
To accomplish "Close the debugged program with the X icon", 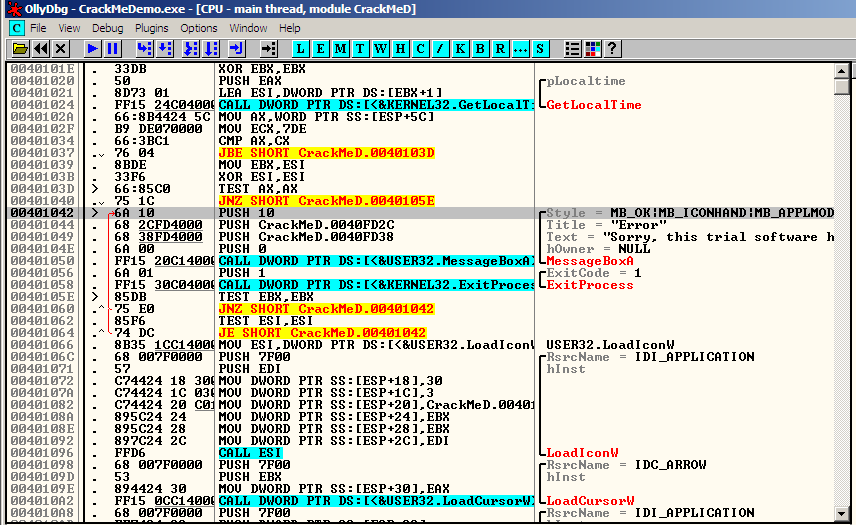I will 61,48.
